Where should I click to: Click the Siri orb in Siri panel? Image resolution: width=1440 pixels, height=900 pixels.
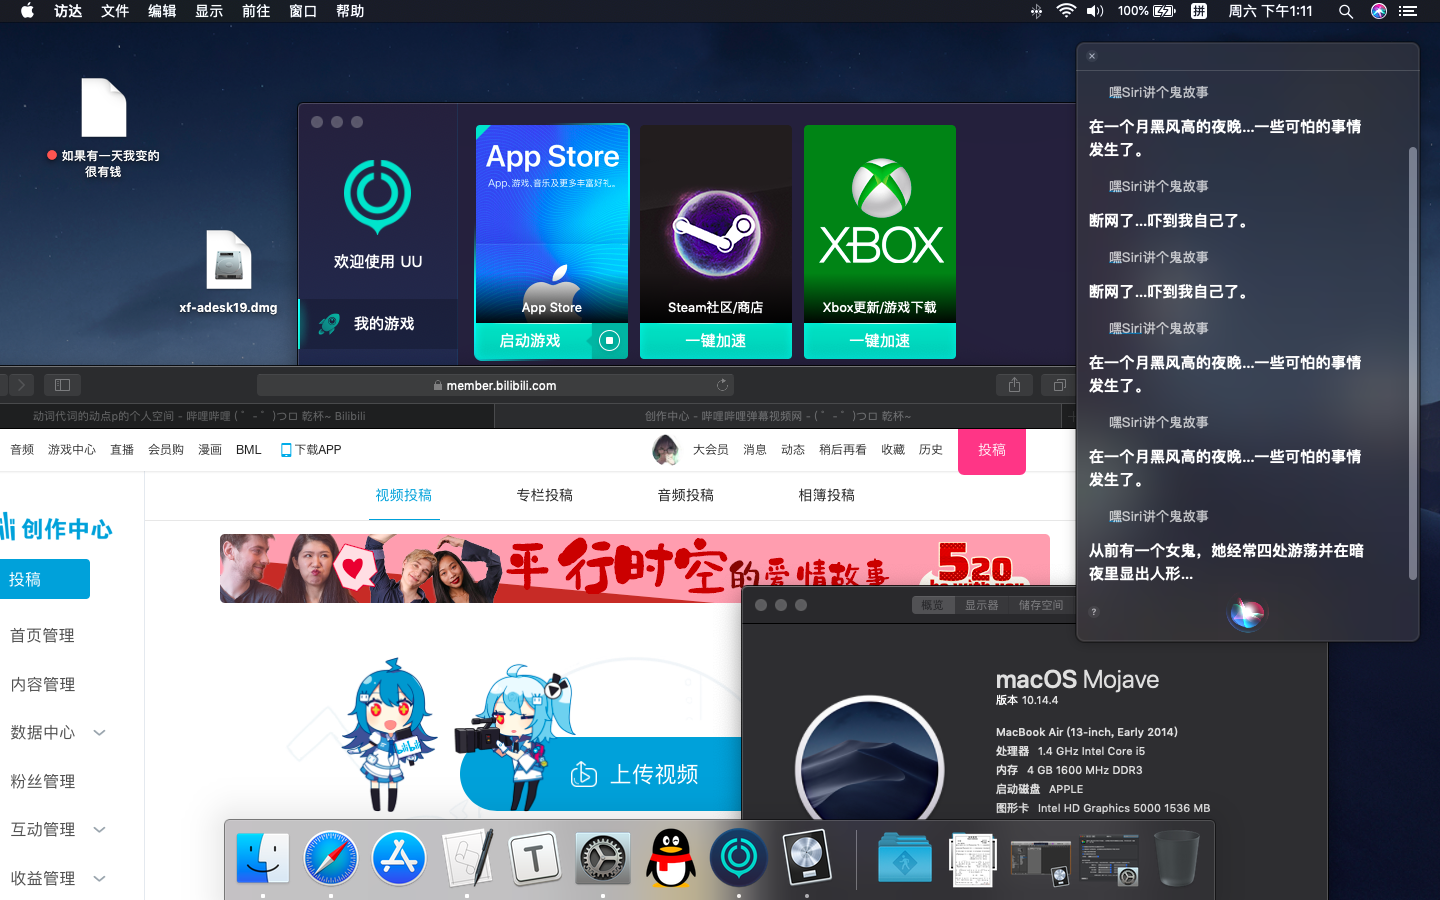point(1246,612)
